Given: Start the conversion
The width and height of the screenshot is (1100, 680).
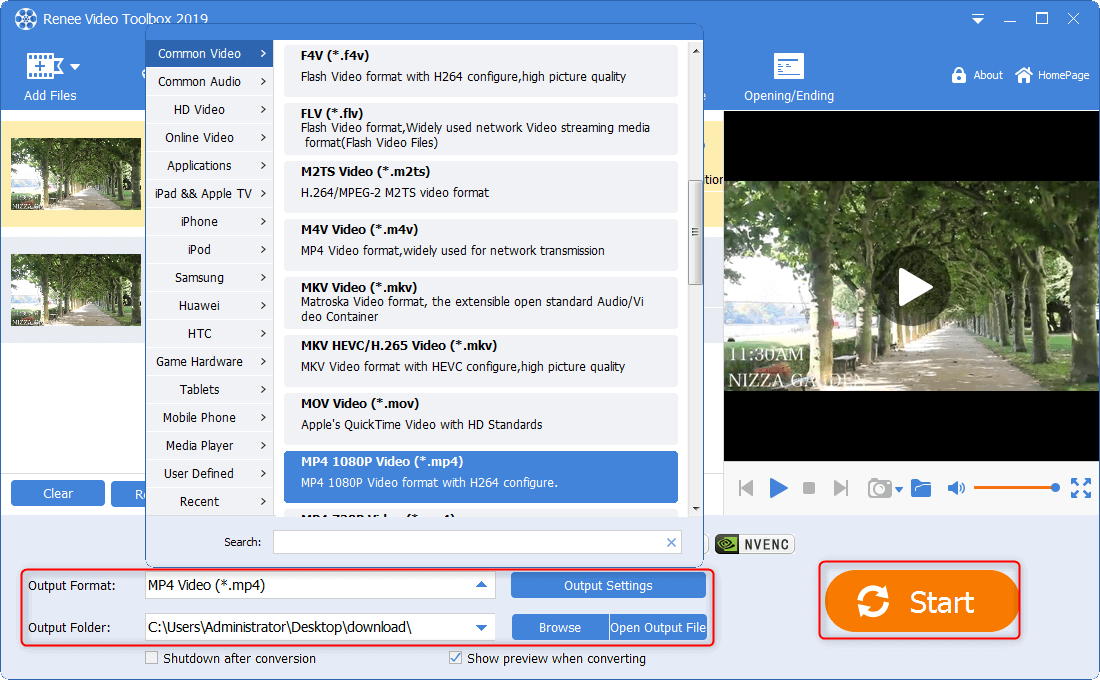Looking at the screenshot, I should pyautogui.click(x=920, y=601).
